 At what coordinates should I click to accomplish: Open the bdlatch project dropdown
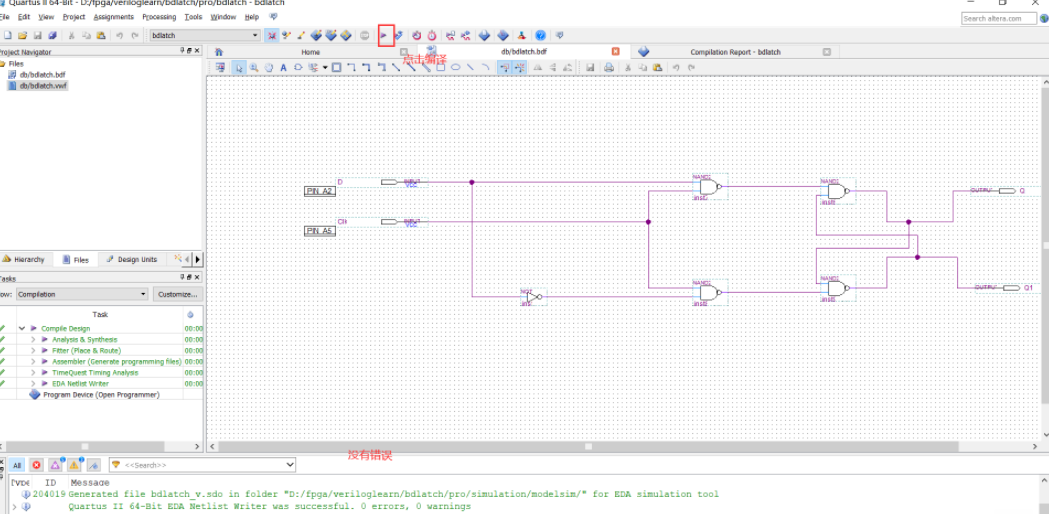255,36
